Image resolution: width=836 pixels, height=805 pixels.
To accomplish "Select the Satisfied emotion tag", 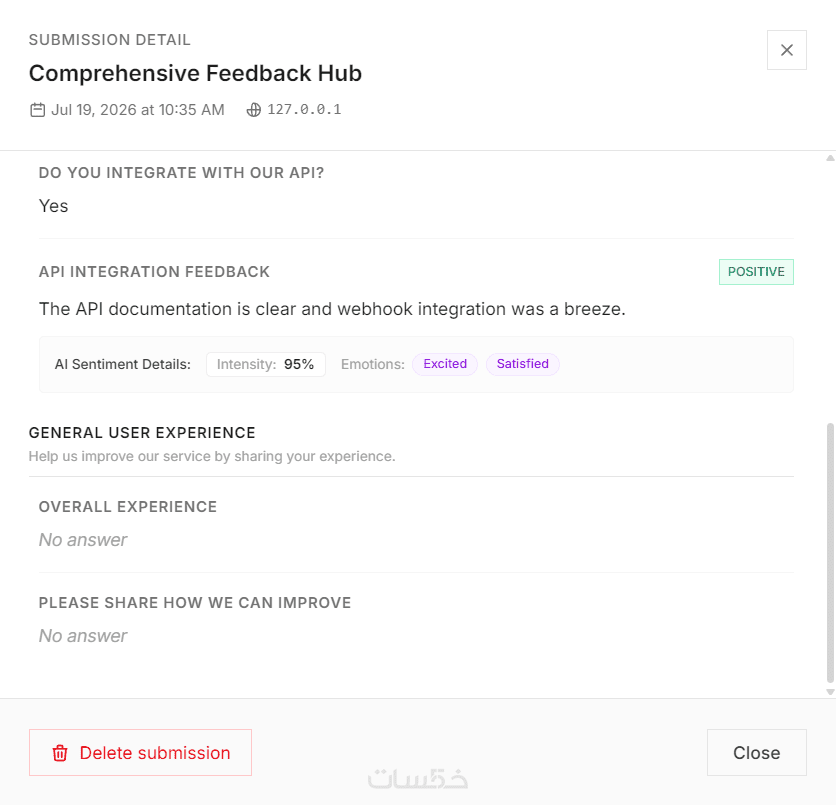I will tap(522, 364).
